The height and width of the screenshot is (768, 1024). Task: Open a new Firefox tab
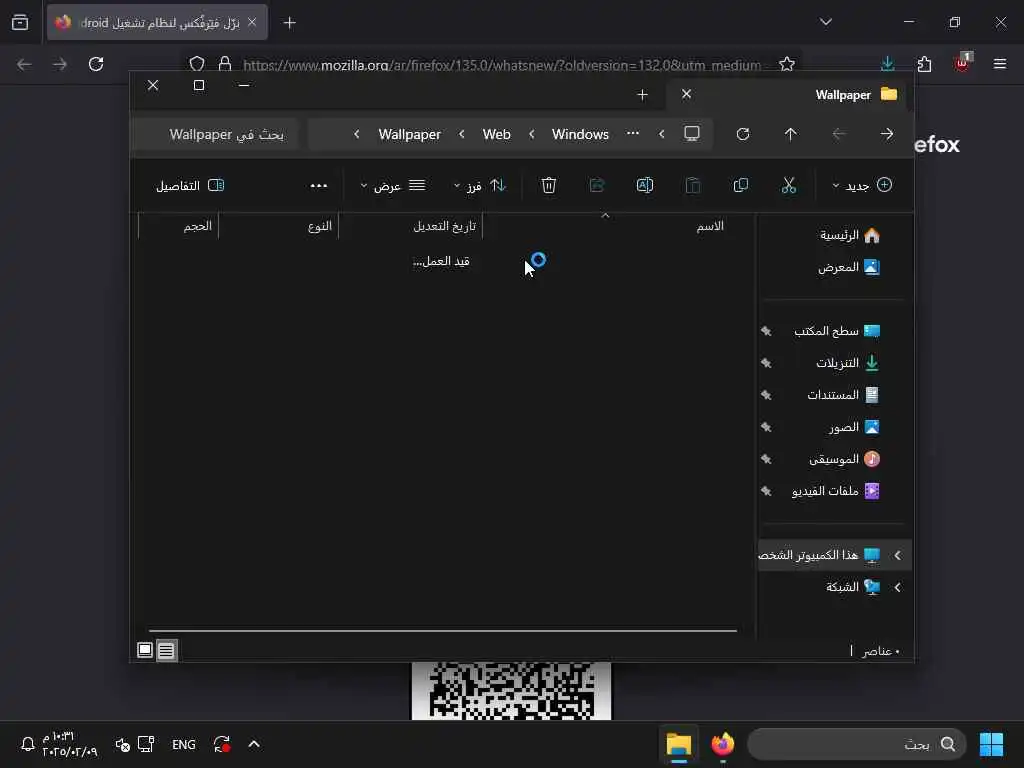[289, 23]
